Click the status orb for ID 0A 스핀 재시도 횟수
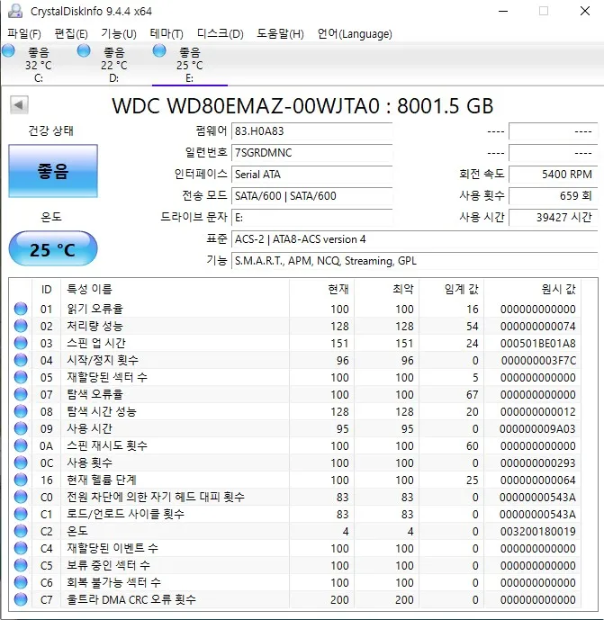604x624 pixels. coord(21,445)
